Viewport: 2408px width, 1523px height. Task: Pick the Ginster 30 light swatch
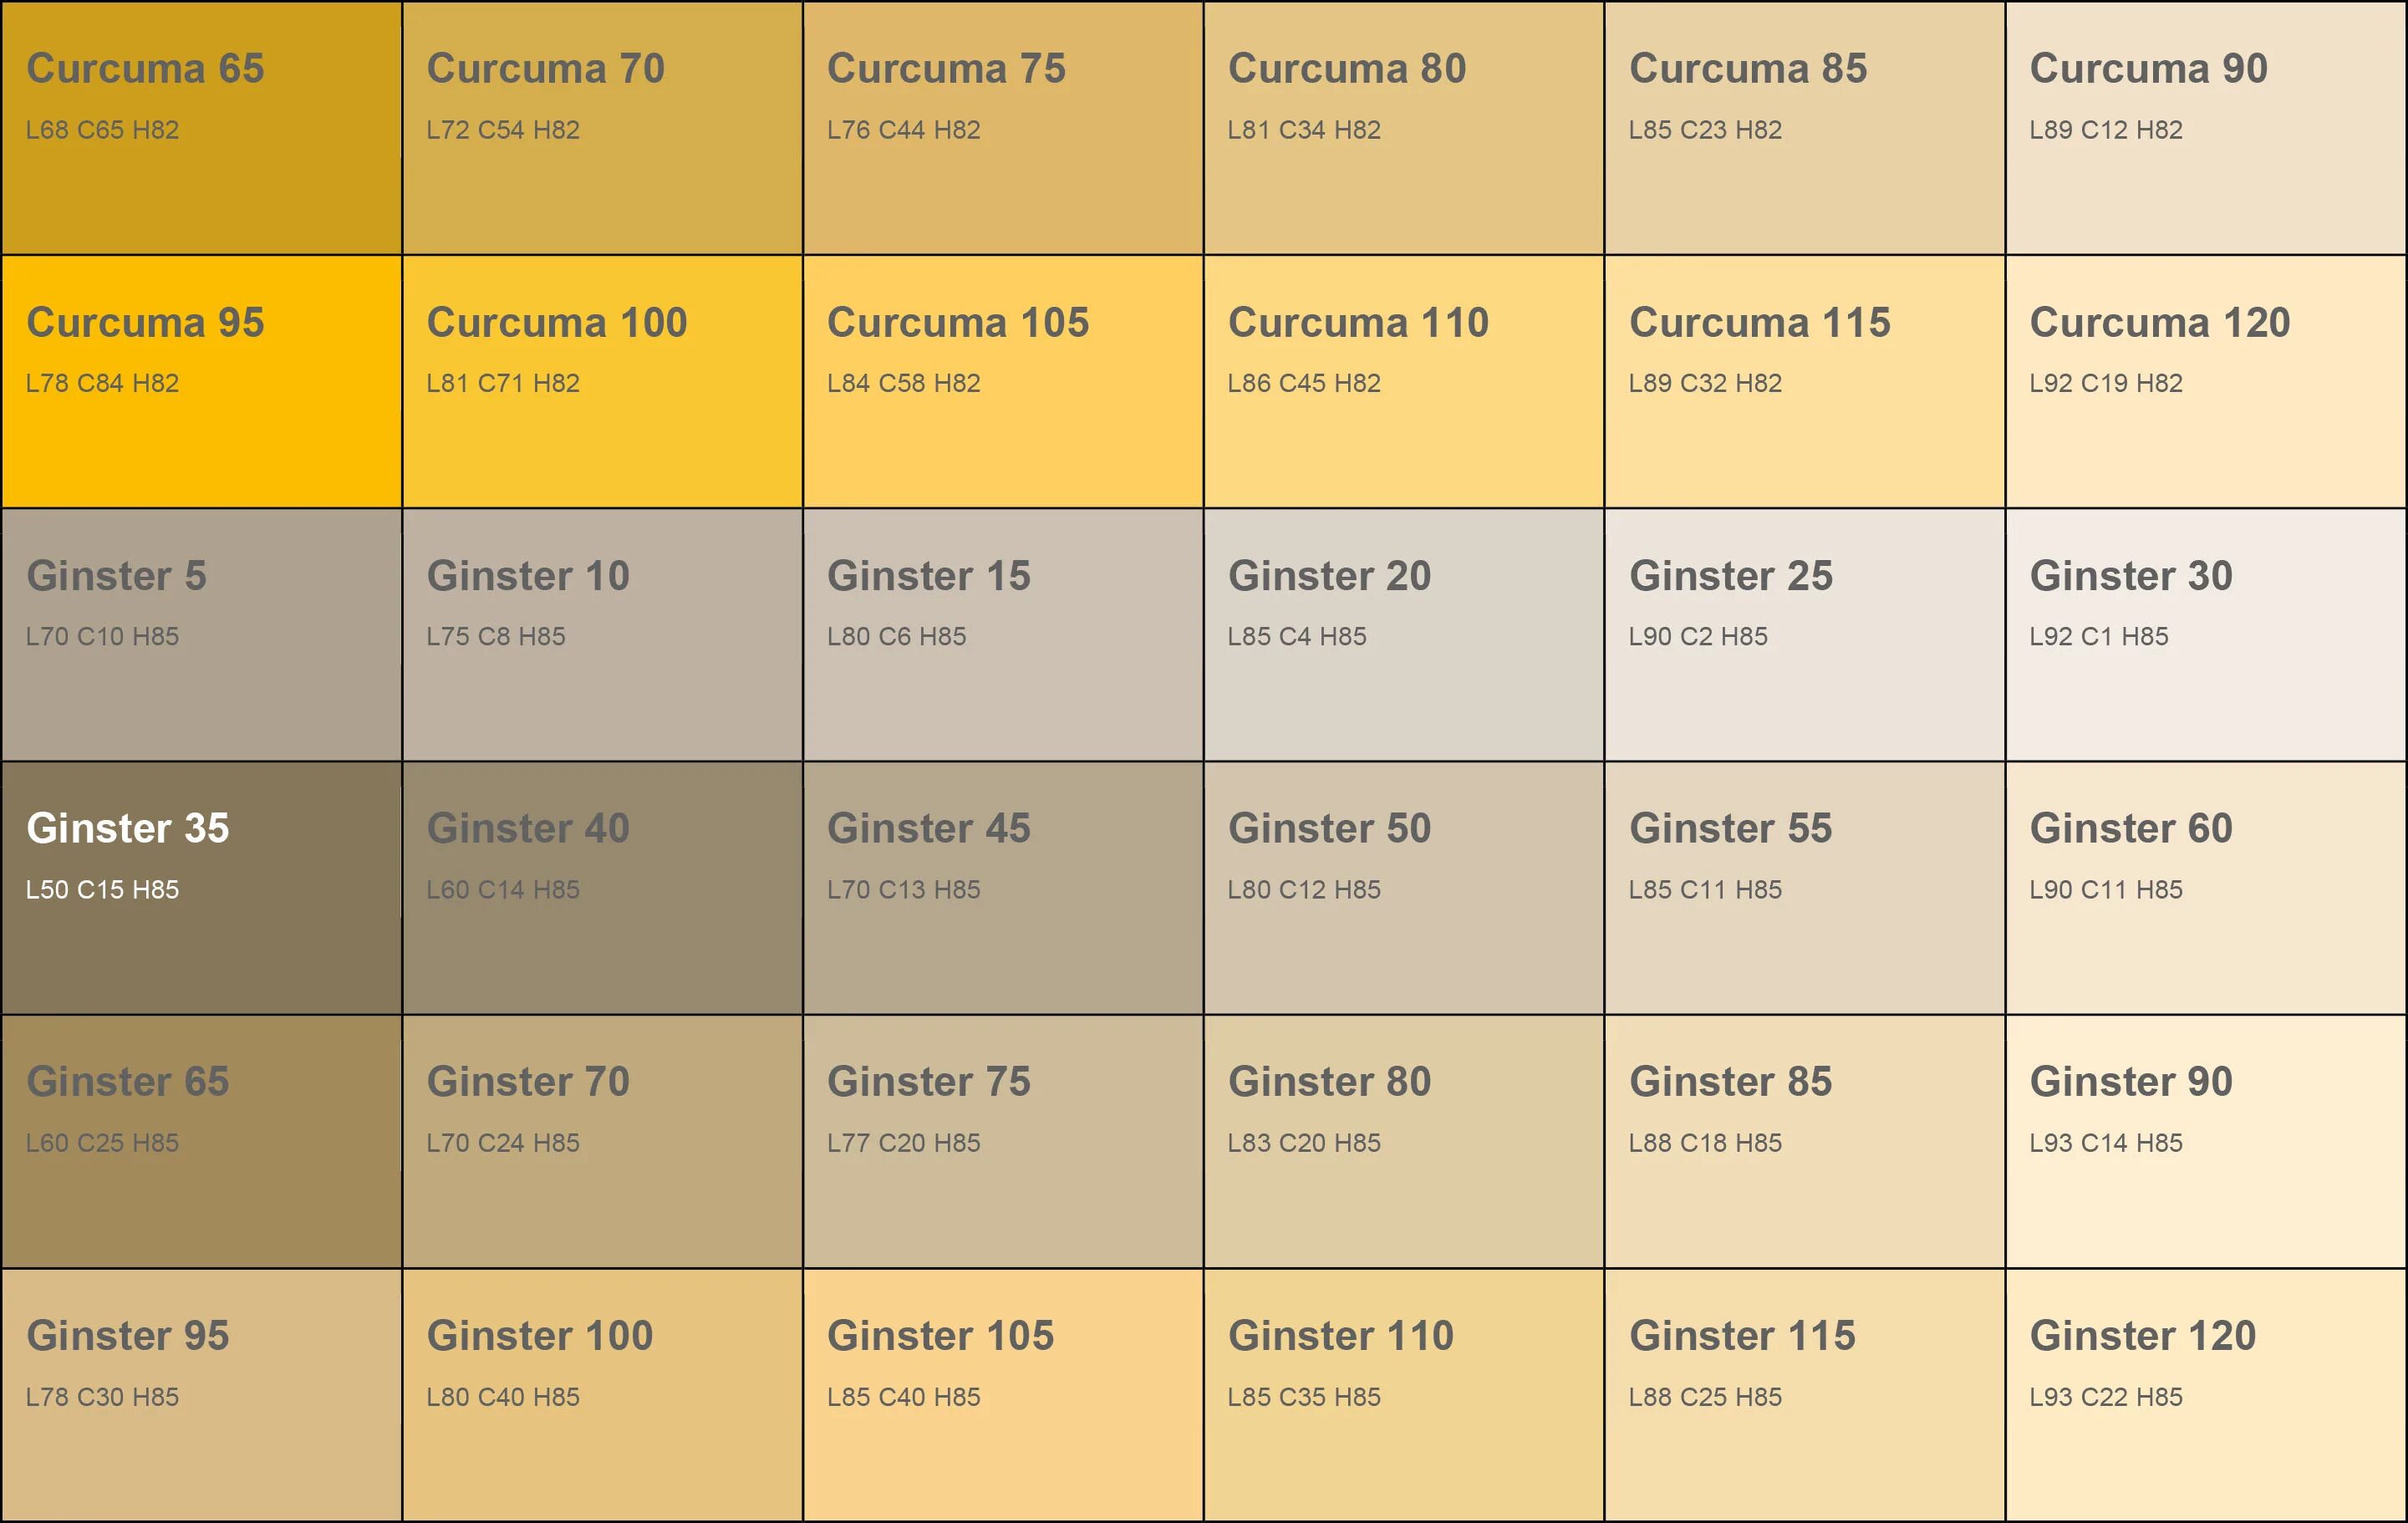(x=2205, y=634)
